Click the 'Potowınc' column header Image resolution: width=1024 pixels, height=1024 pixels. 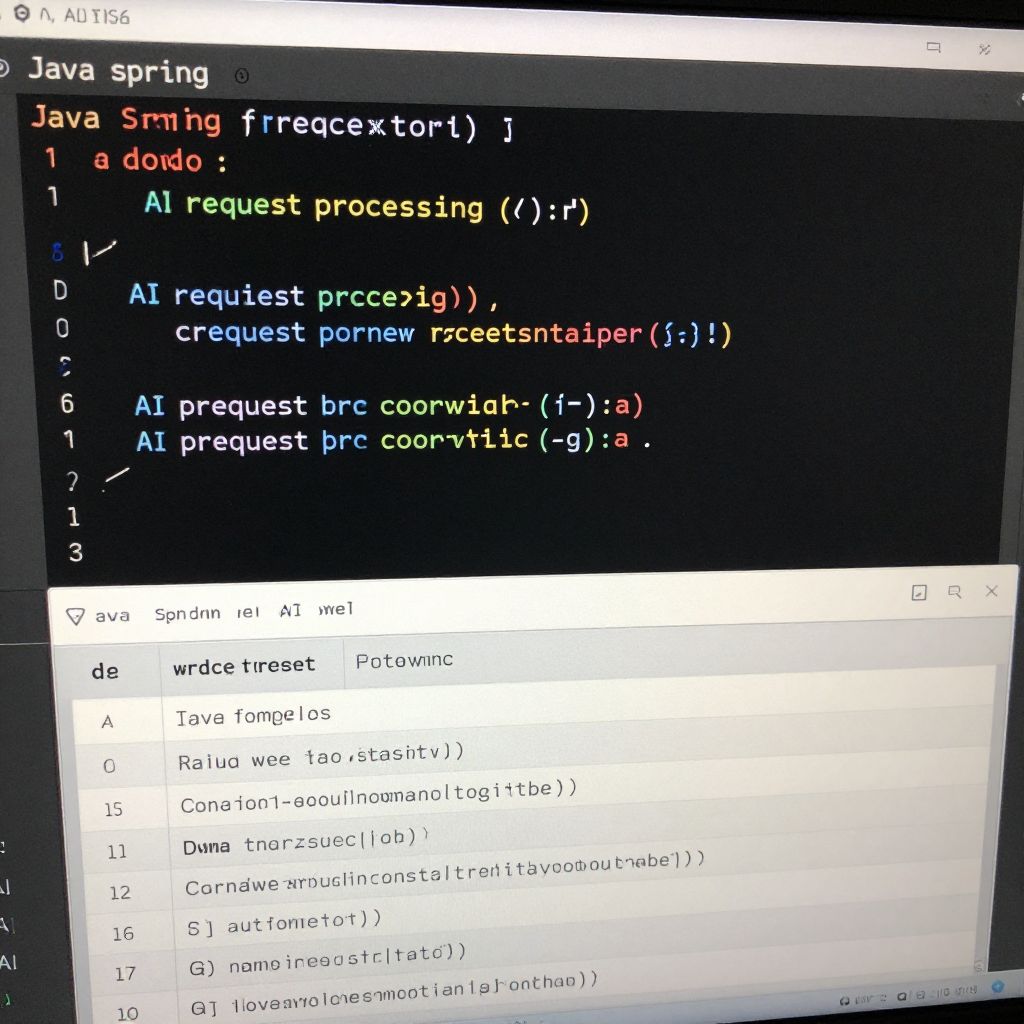click(x=404, y=660)
